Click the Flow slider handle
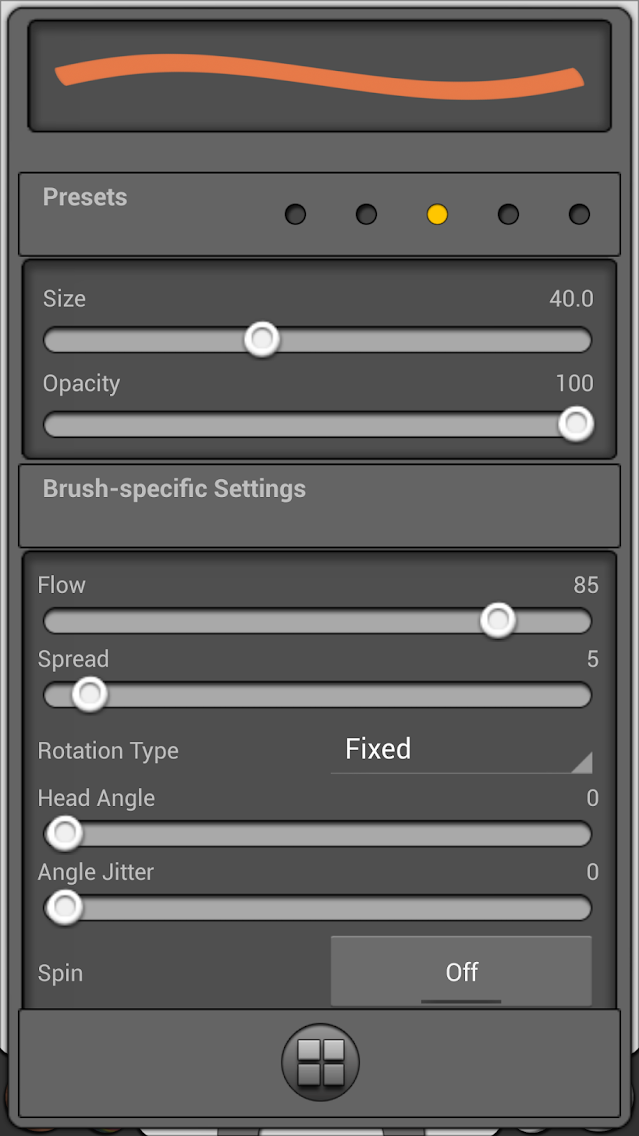Viewport: 639px width, 1136px height. click(497, 621)
